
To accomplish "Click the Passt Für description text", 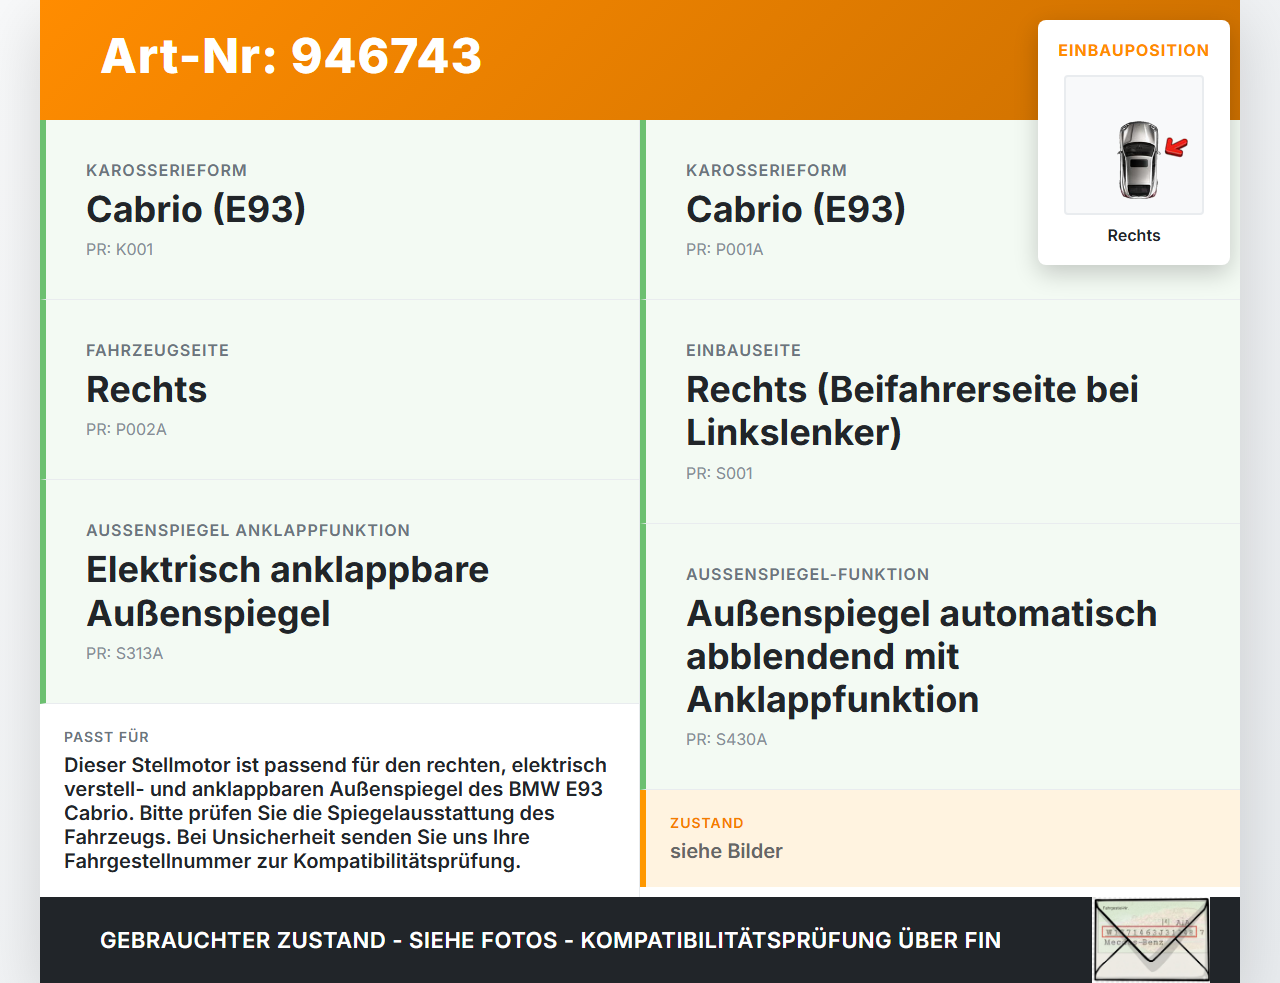I will [x=336, y=813].
